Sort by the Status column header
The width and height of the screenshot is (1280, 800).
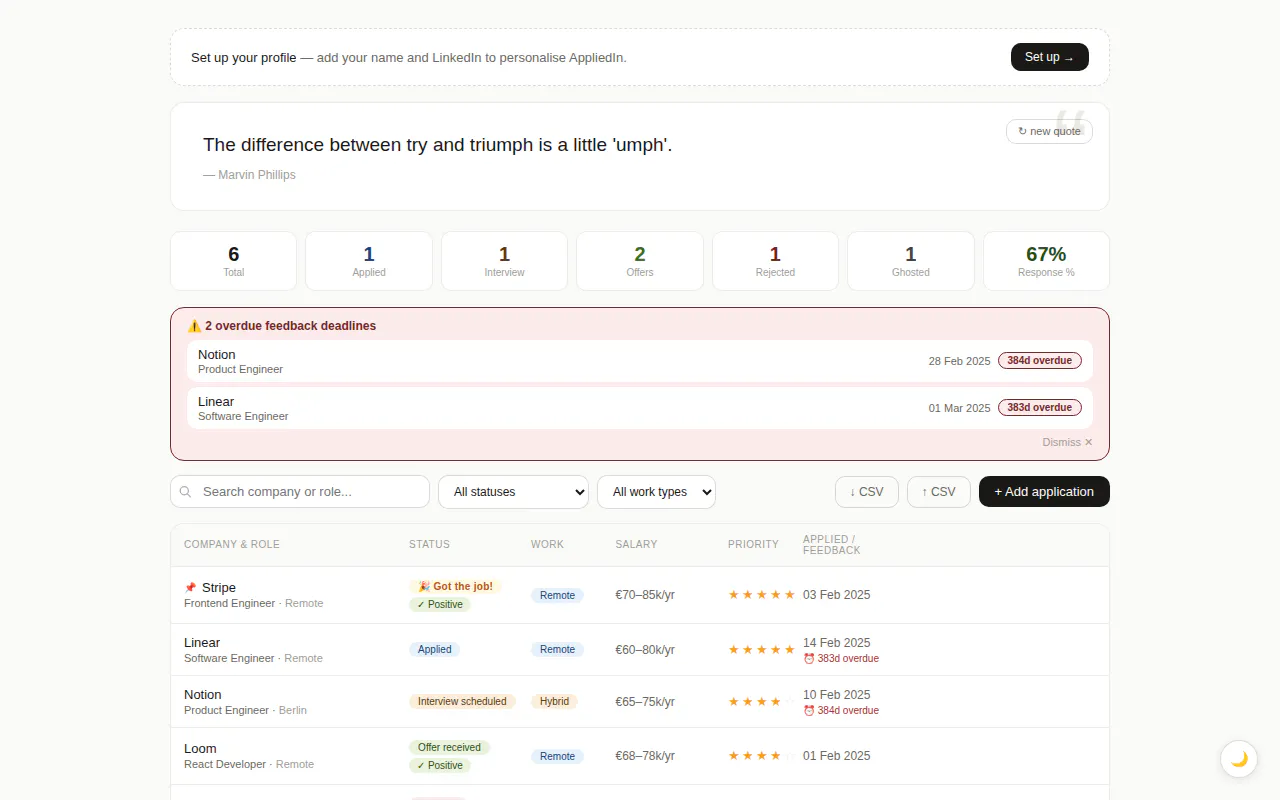pyautogui.click(x=429, y=545)
